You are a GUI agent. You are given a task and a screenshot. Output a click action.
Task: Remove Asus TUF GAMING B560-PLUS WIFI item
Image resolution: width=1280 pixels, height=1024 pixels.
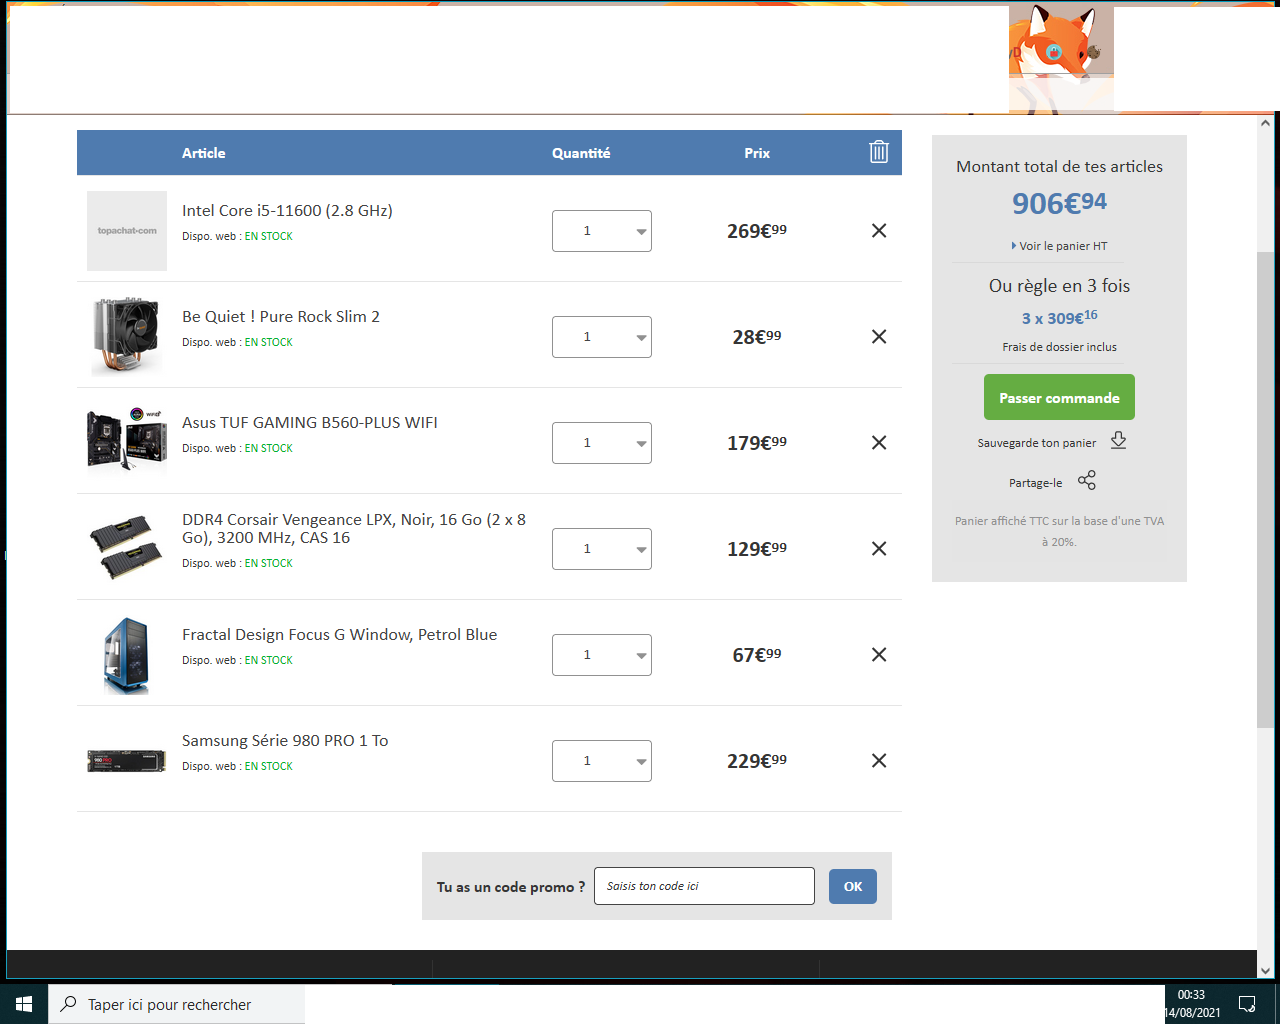click(x=879, y=443)
